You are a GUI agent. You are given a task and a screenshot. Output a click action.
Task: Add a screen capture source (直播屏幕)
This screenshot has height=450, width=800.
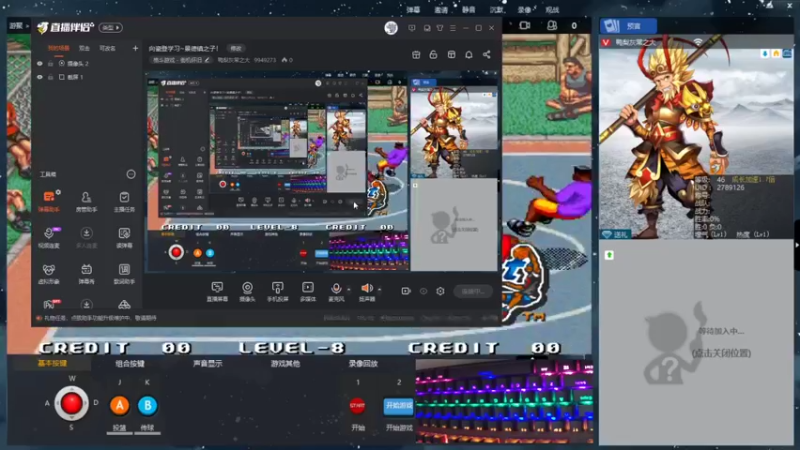217,291
